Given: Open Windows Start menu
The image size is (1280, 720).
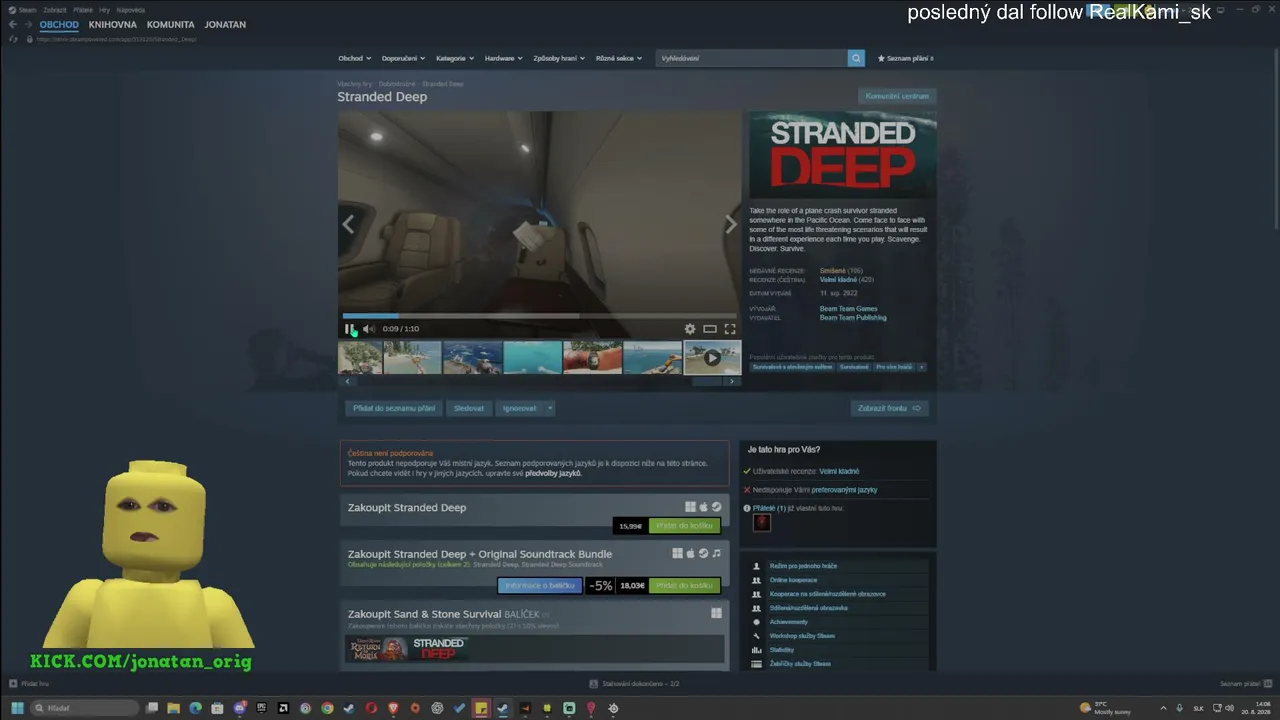Looking at the screenshot, I should click(x=17, y=708).
